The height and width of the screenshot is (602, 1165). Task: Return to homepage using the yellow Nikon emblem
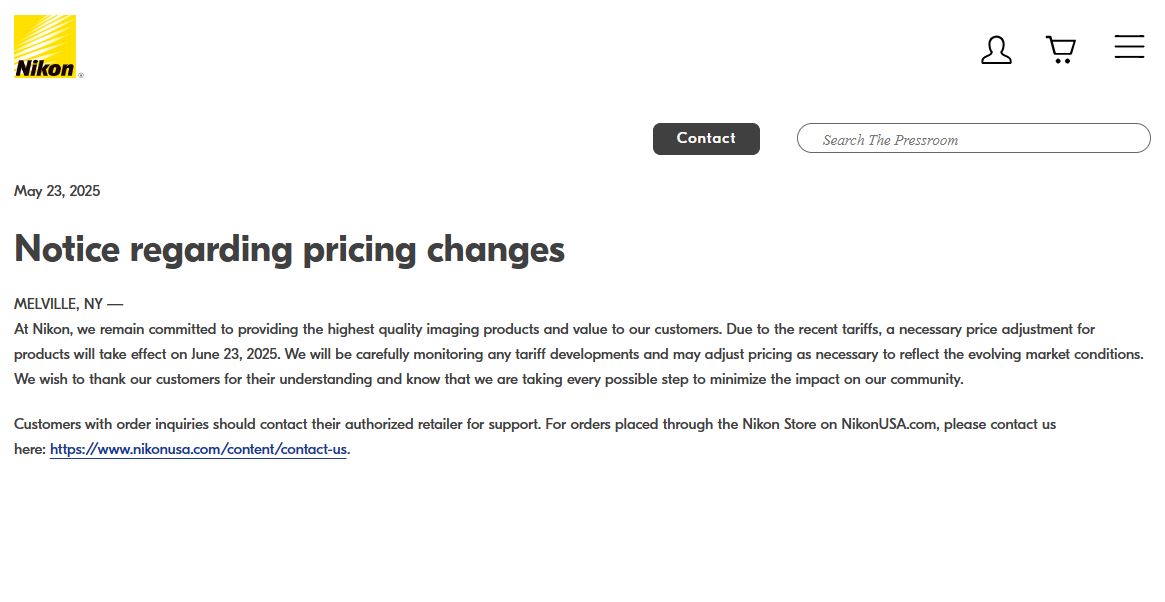tap(45, 44)
